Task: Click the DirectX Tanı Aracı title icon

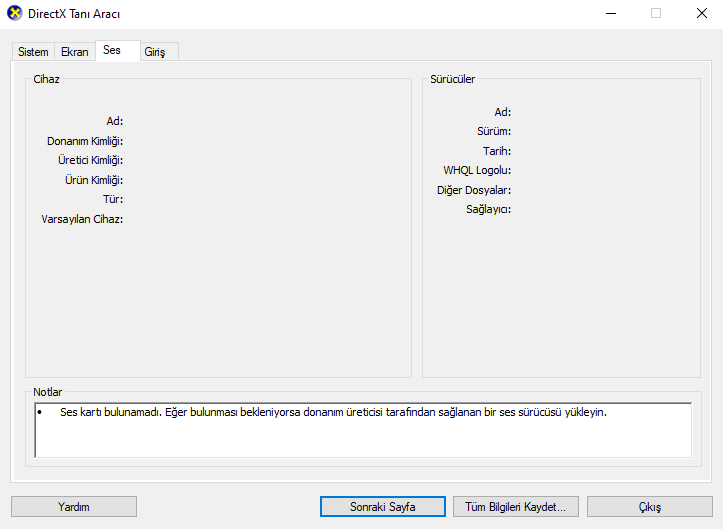Action: [x=14, y=13]
